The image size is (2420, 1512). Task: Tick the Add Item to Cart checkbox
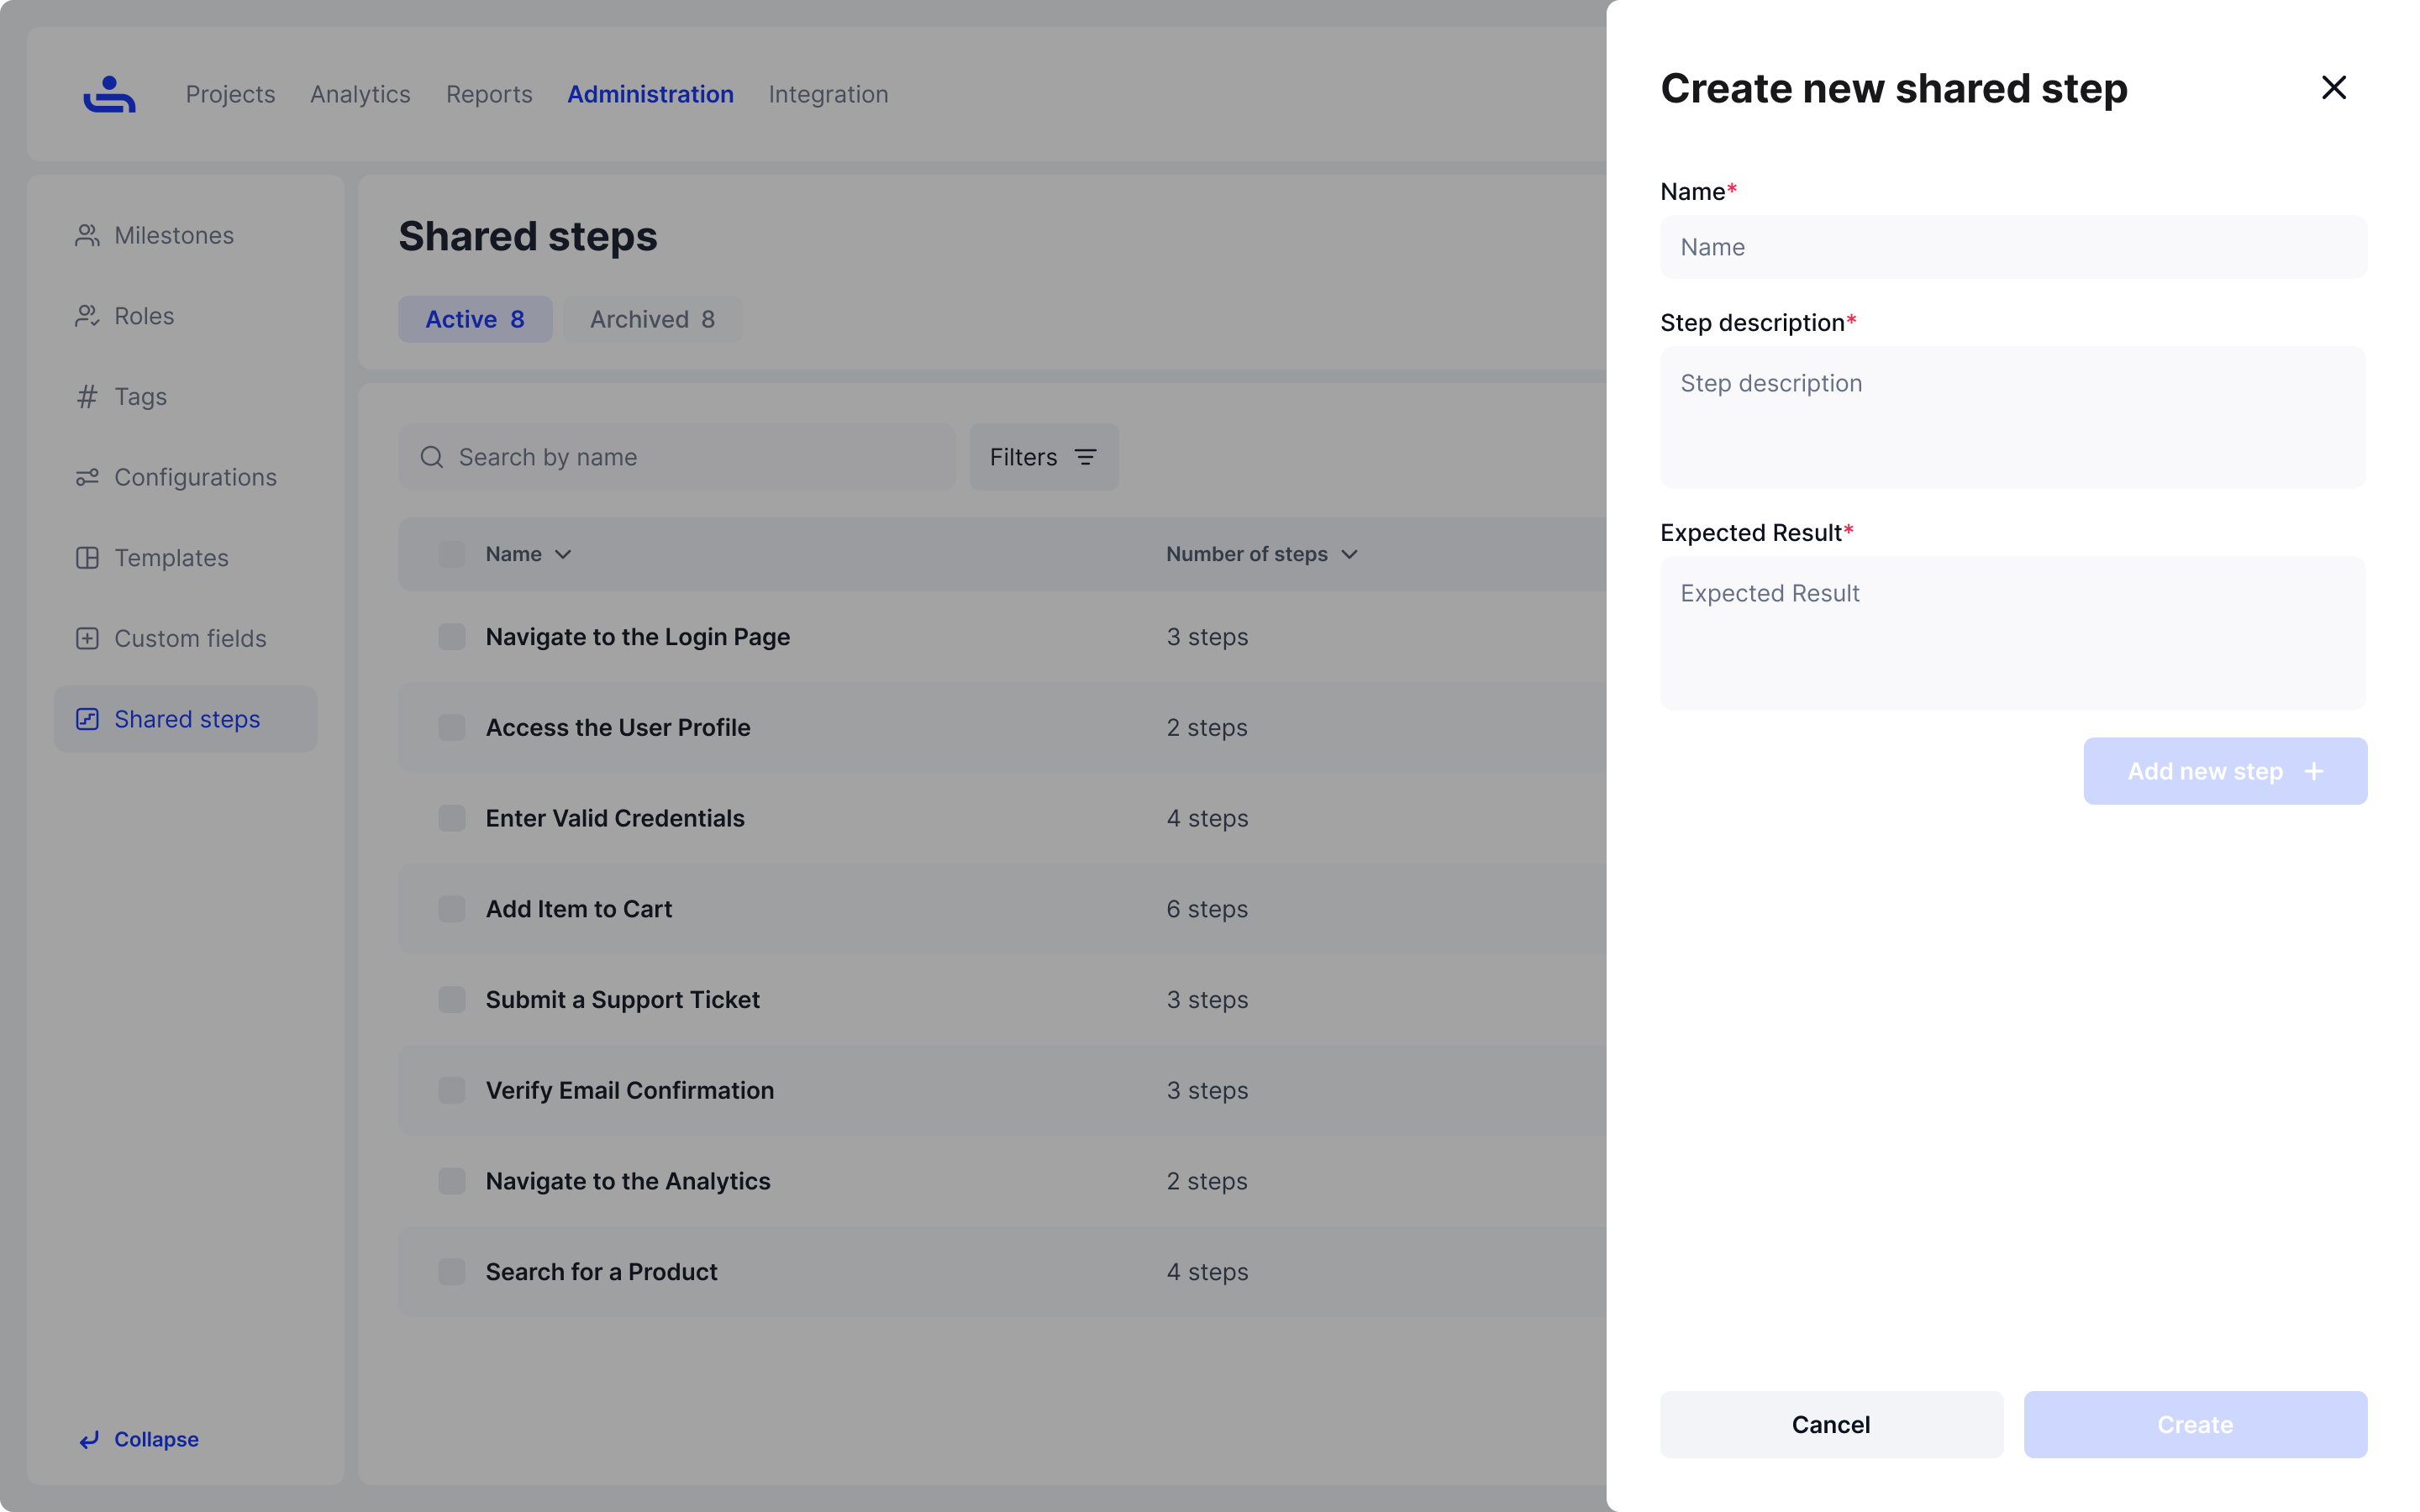click(452, 909)
